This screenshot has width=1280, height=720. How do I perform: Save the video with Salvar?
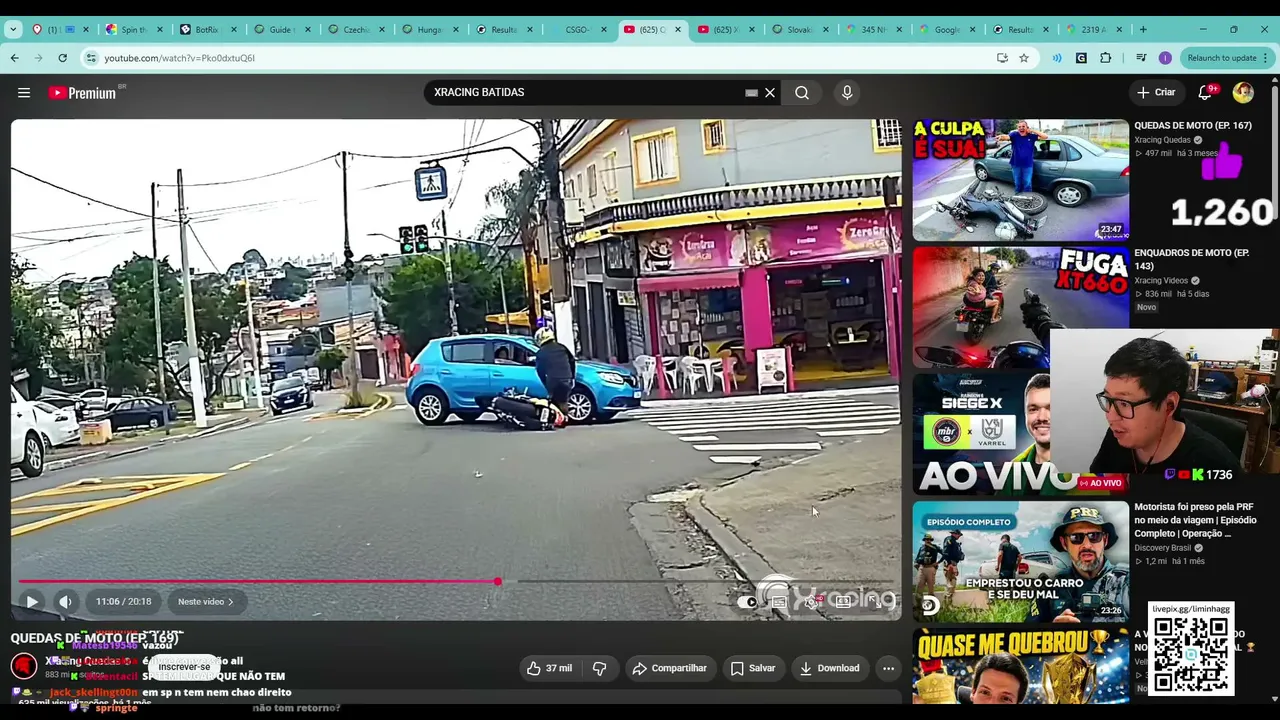pyautogui.click(x=753, y=668)
